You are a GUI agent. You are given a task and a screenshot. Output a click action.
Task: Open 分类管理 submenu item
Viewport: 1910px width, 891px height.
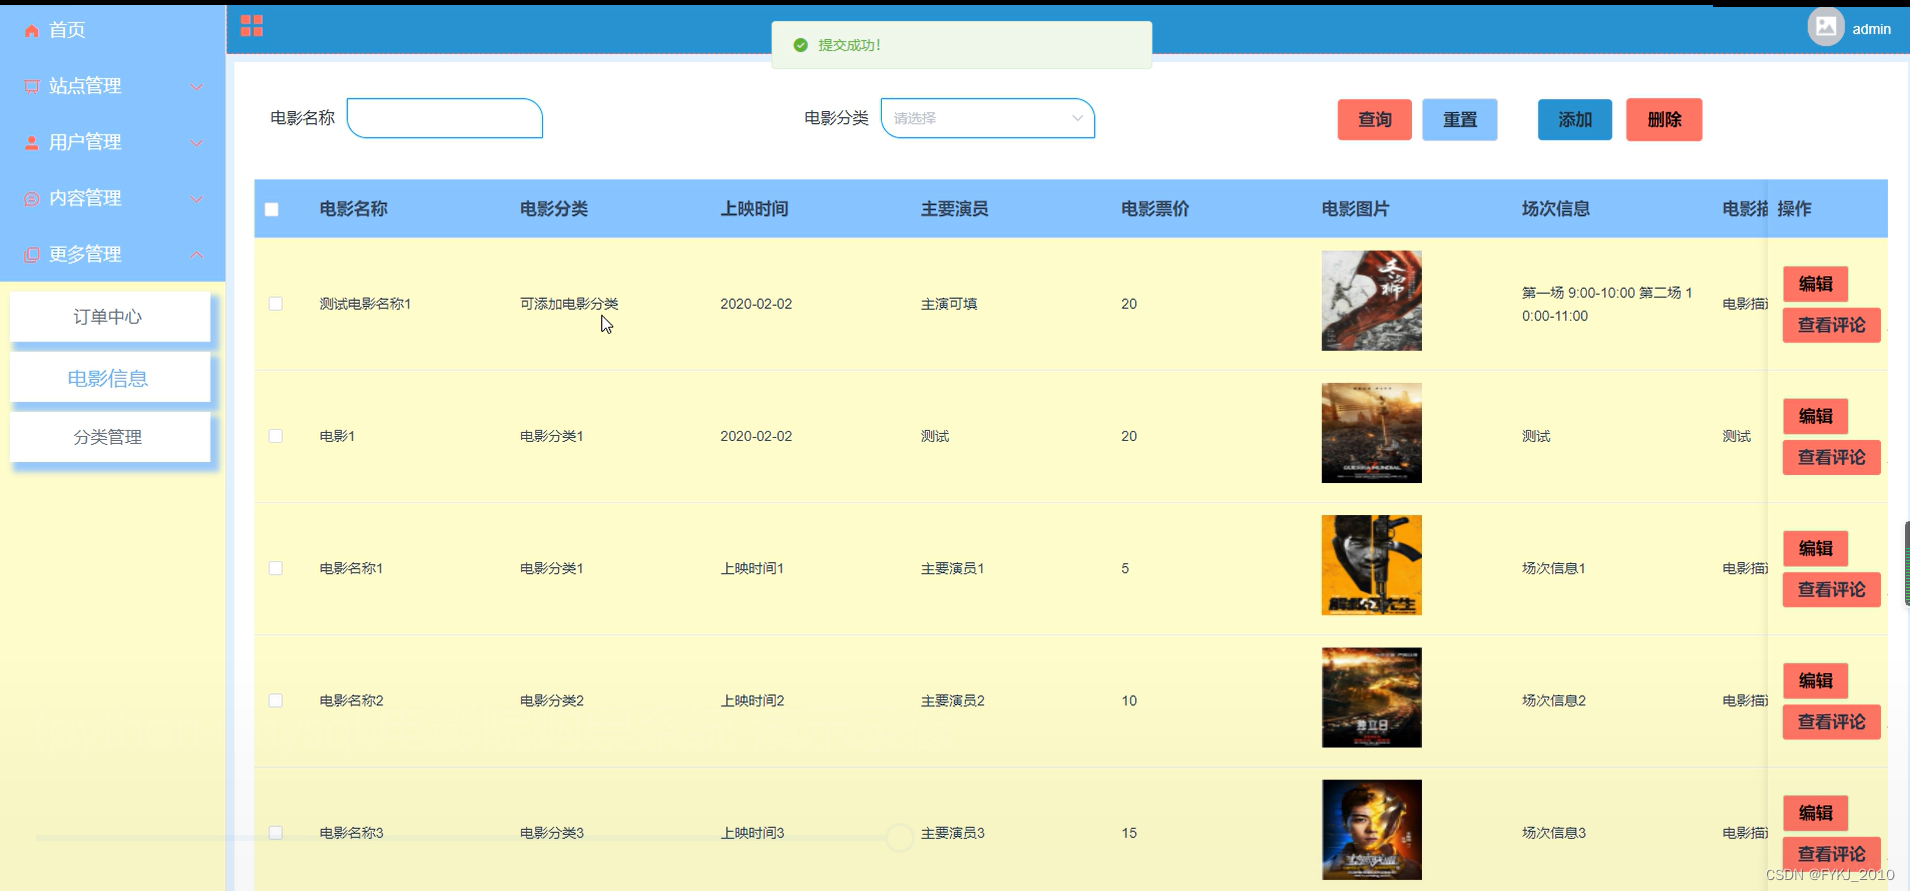coord(110,437)
